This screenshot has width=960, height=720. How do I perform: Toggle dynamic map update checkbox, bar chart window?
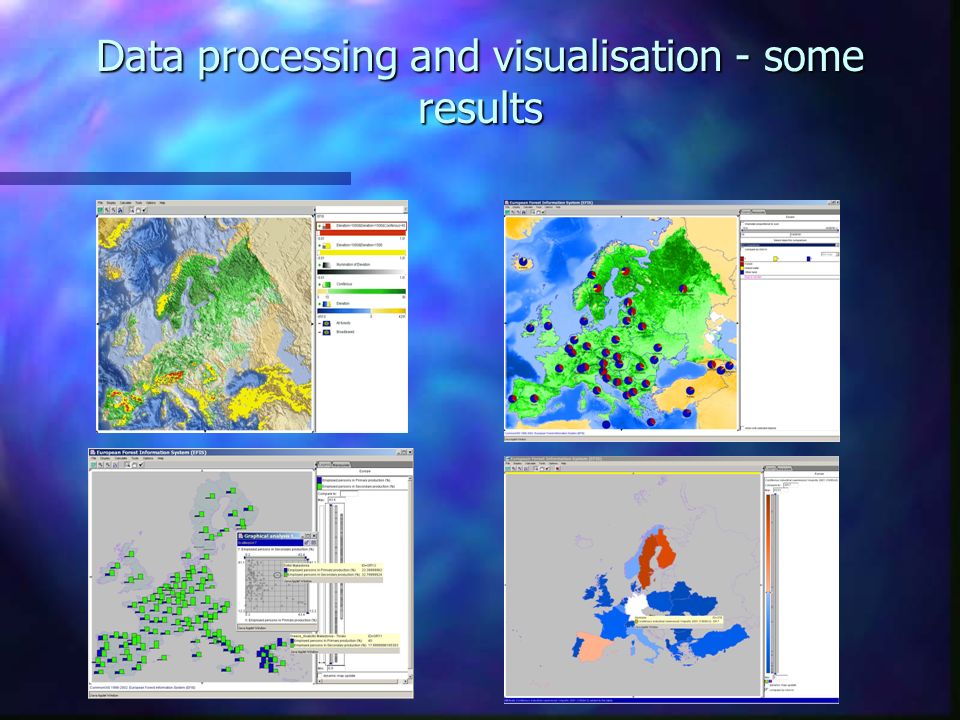click(320, 676)
